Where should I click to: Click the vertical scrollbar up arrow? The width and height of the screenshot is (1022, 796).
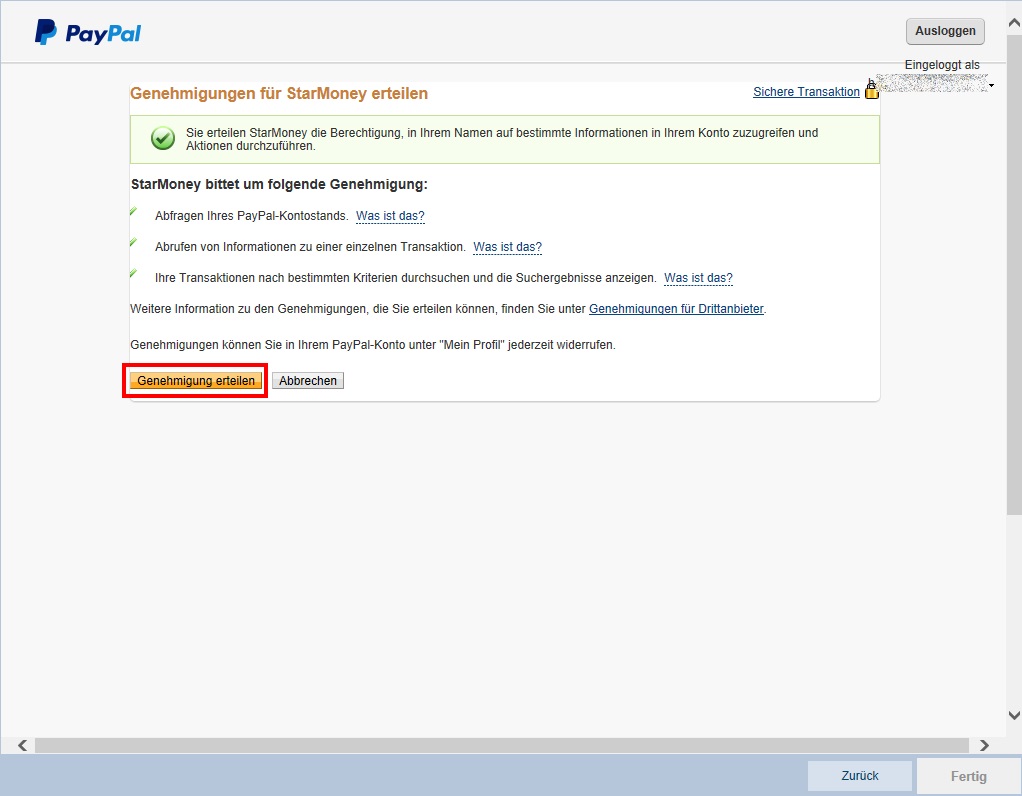pyautogui.click(x=1014, y=23)
